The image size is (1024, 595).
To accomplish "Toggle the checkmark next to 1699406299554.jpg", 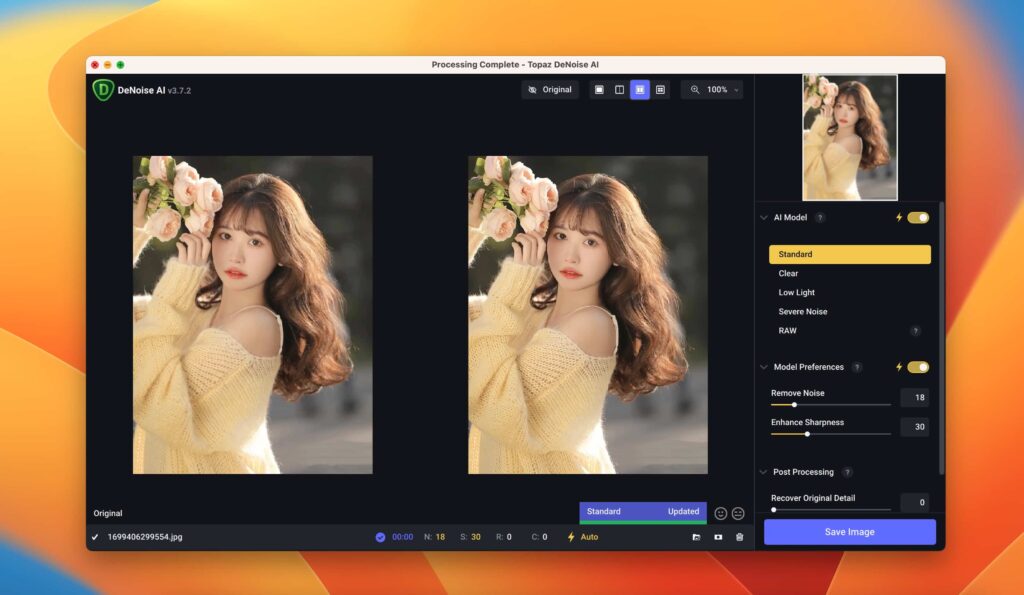I will click(96, 537).
